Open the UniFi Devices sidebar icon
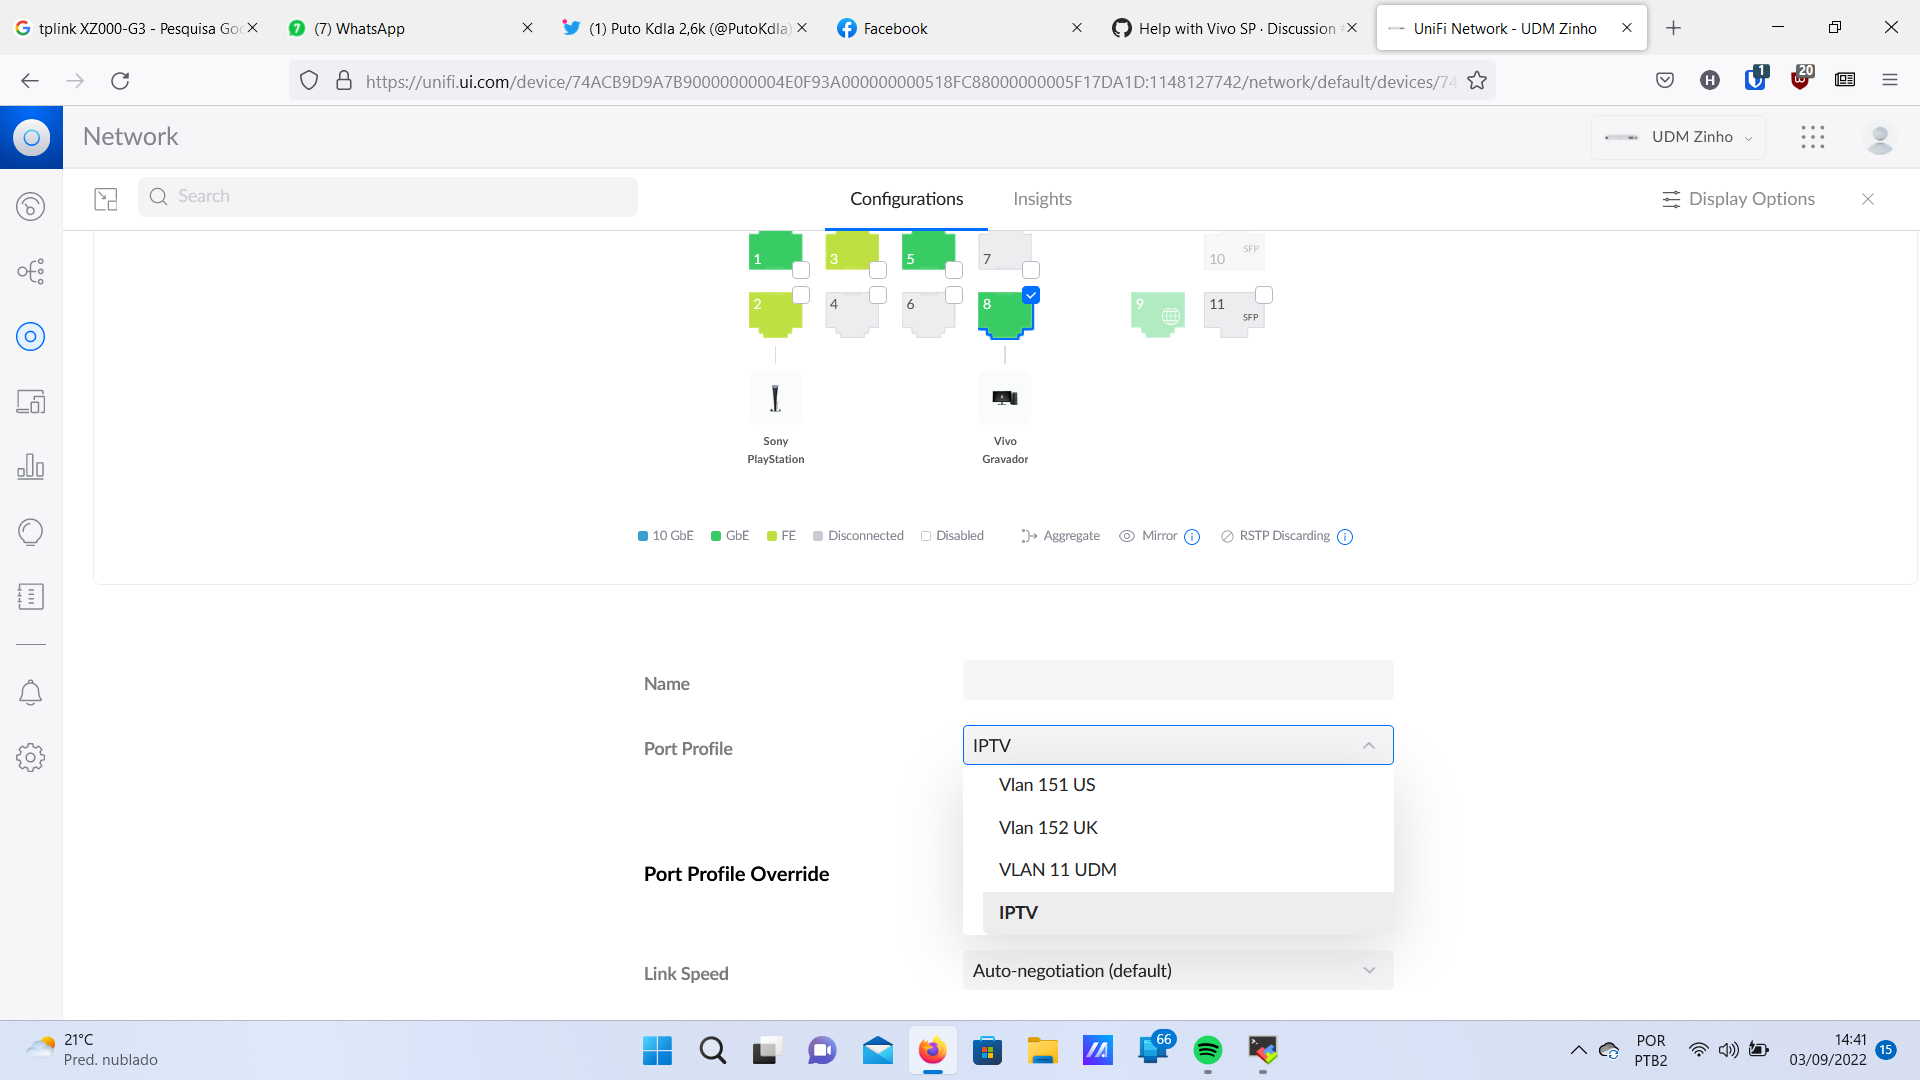This screenshot has width=1920, height=1080. pos(30,337)
